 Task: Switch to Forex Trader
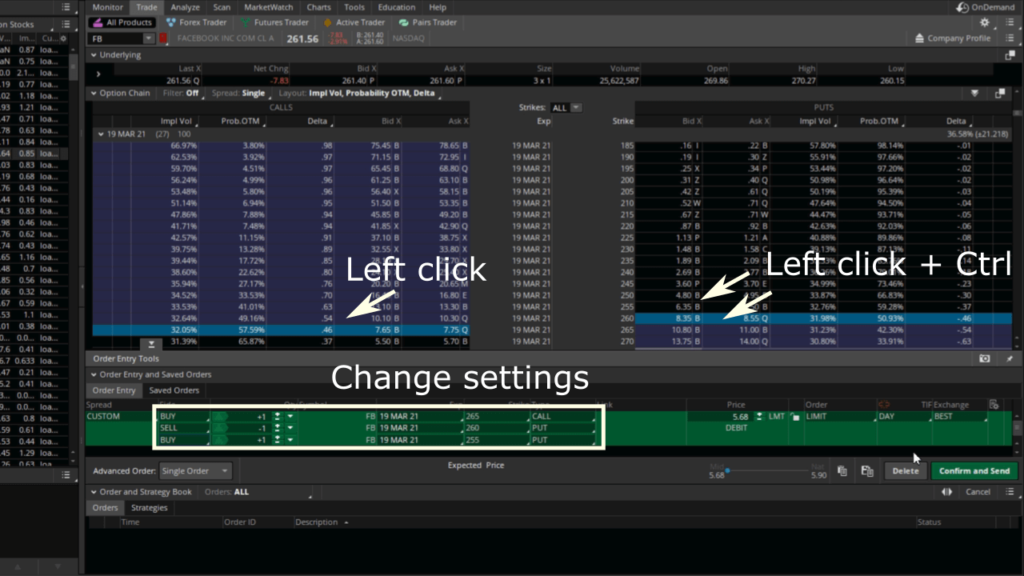click(197, 22)
